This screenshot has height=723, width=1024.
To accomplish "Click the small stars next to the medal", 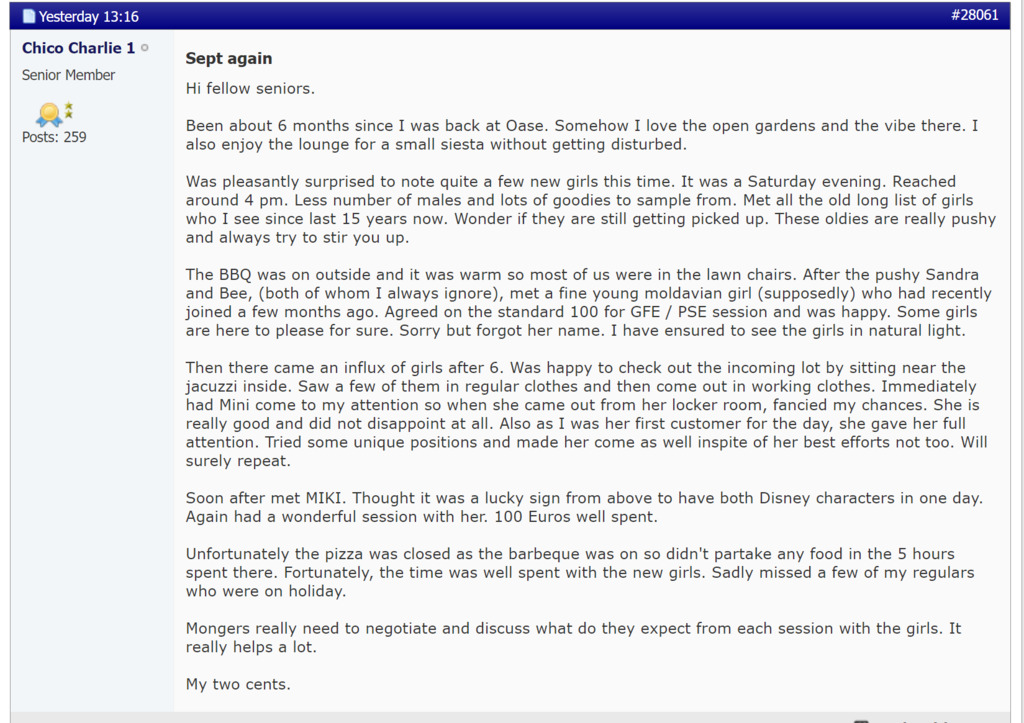I will (69, 109).
